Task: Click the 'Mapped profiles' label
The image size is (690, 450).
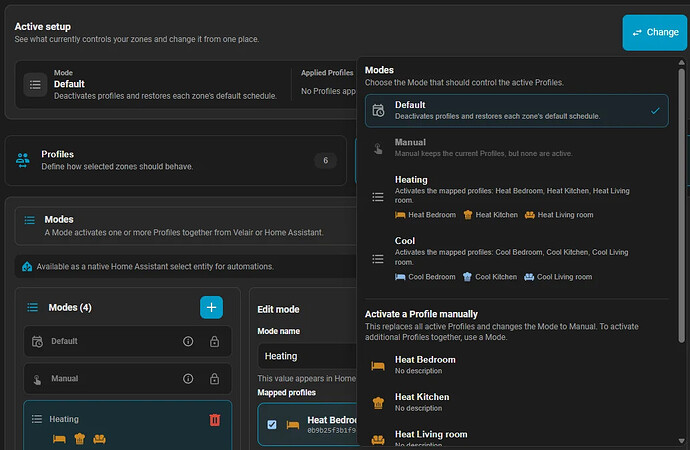Action: tap(286, 392)
